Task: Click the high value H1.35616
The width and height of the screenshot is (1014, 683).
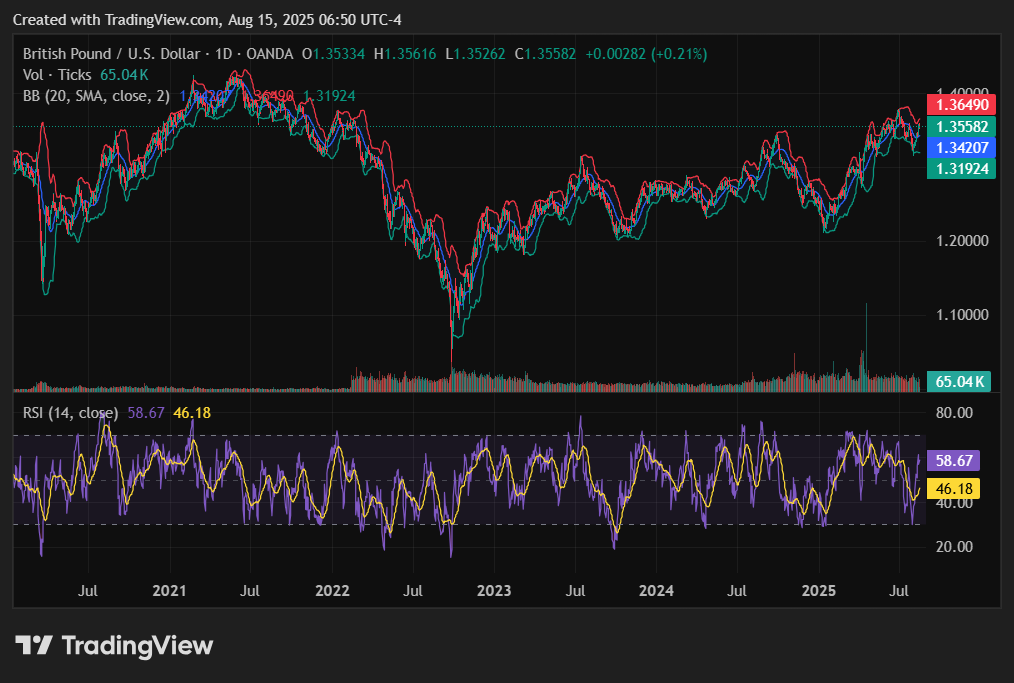Action: pos(405,54)
